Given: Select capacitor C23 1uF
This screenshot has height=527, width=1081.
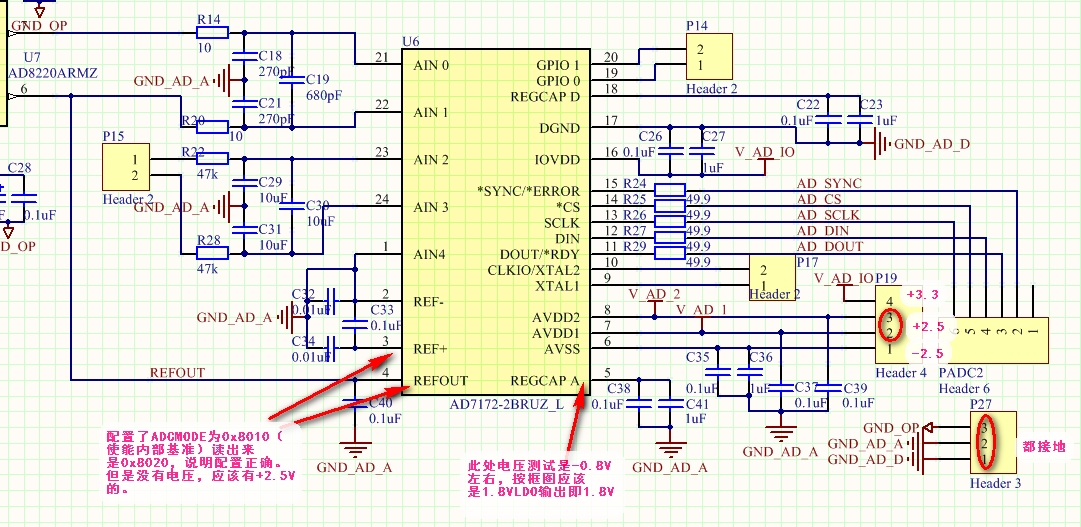Looking at the screenshot, I should pos(859,119).
